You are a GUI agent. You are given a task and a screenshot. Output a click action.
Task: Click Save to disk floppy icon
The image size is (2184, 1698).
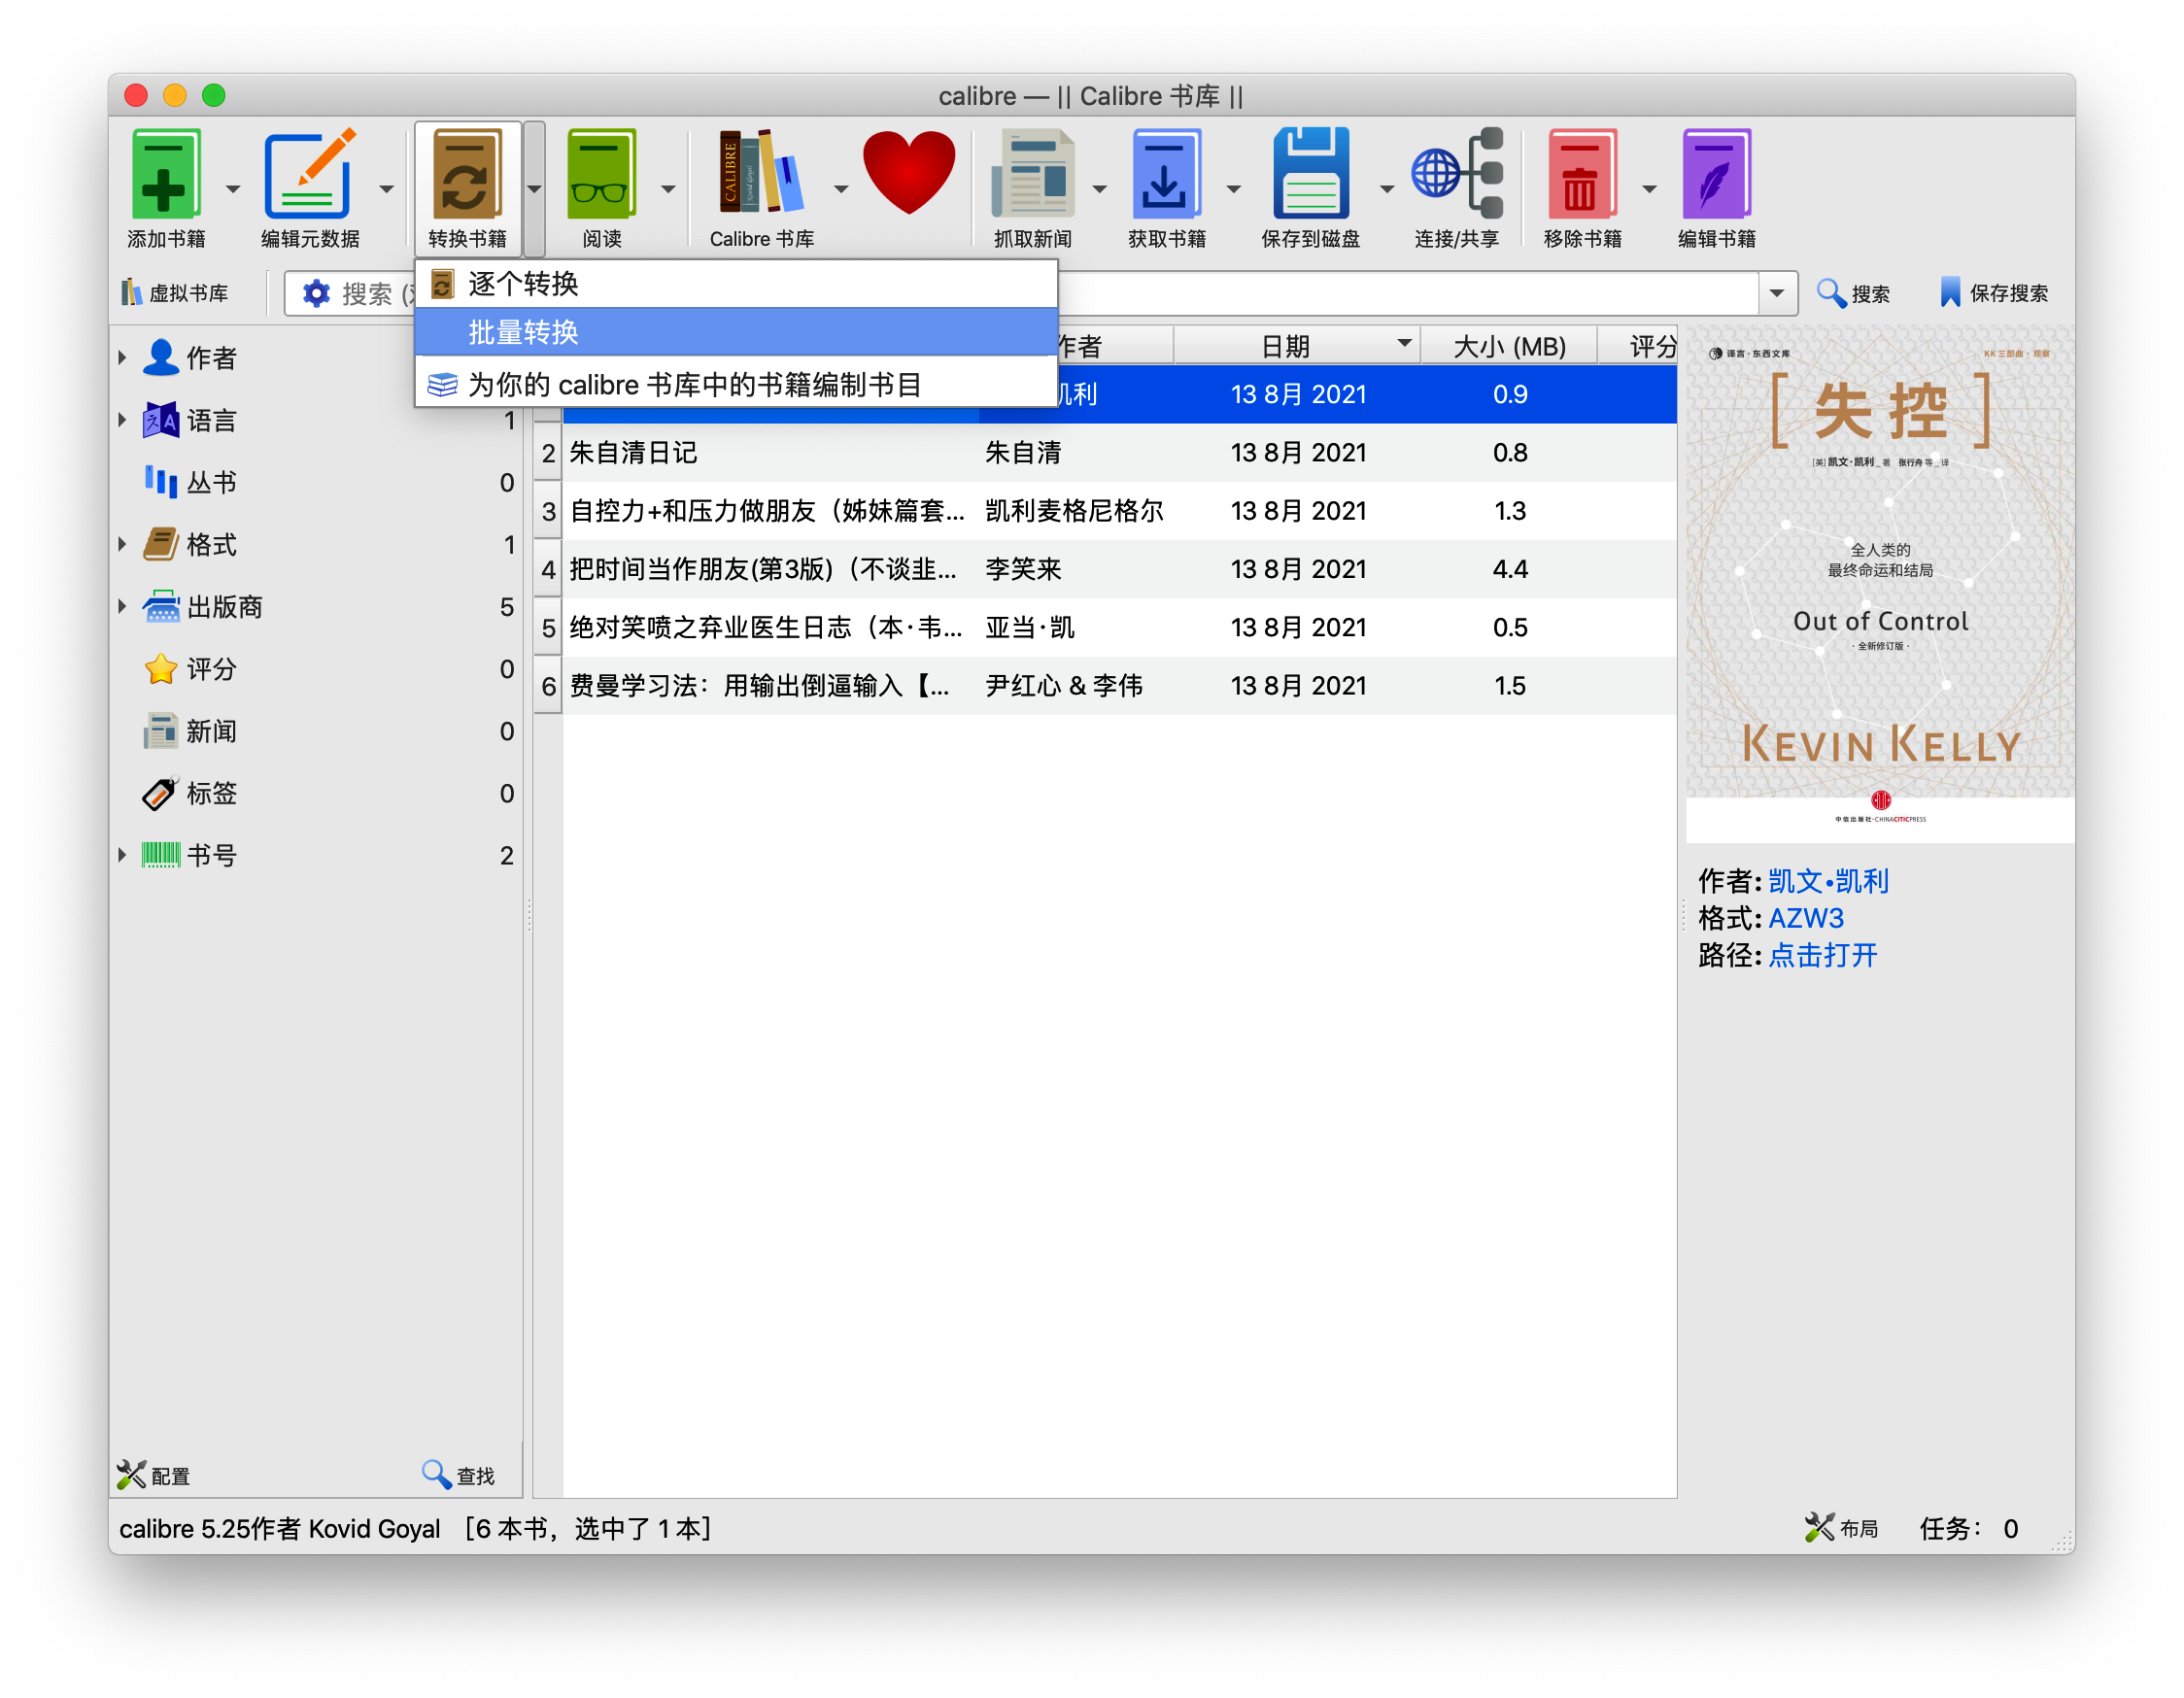click(x=1311, y=175)
